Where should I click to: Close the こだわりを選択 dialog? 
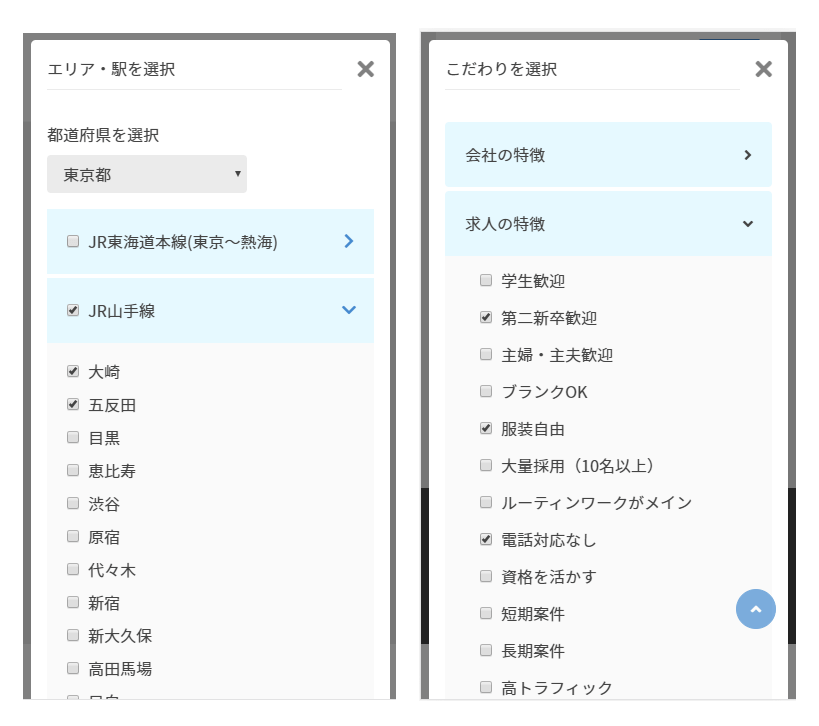[763, 69]
